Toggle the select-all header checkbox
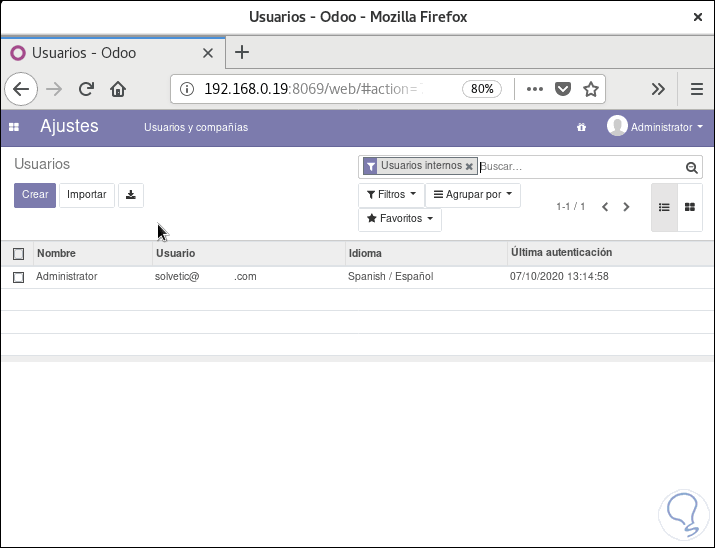This screenshot has height=548, width=715. point(18,254)
